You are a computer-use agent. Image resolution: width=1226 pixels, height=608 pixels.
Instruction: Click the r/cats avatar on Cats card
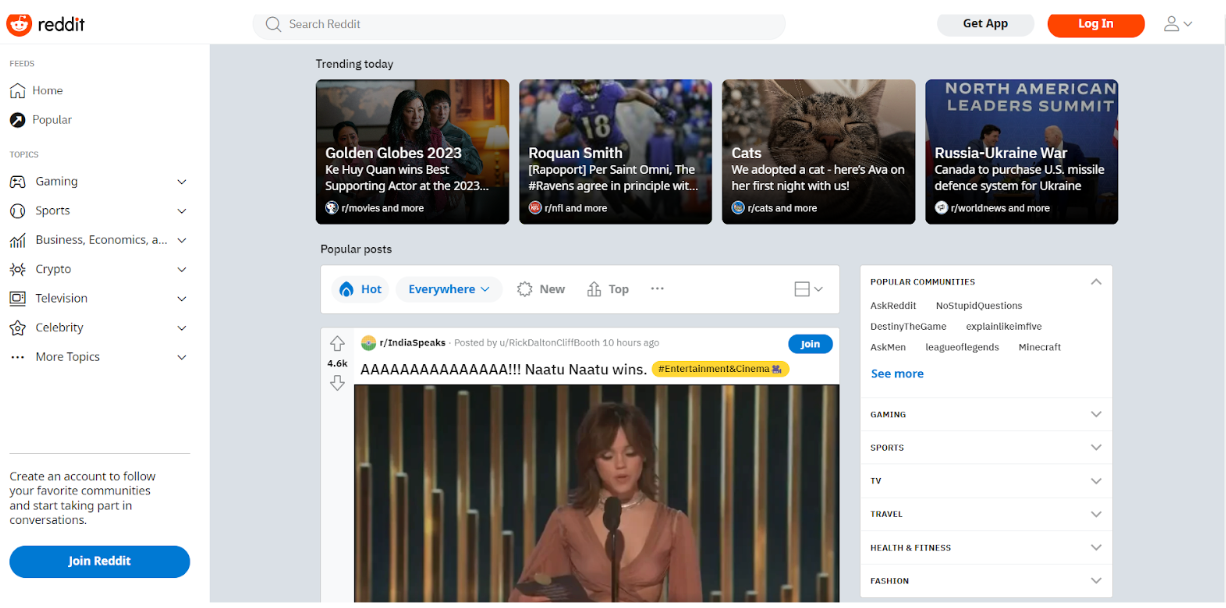coord(738,208)
